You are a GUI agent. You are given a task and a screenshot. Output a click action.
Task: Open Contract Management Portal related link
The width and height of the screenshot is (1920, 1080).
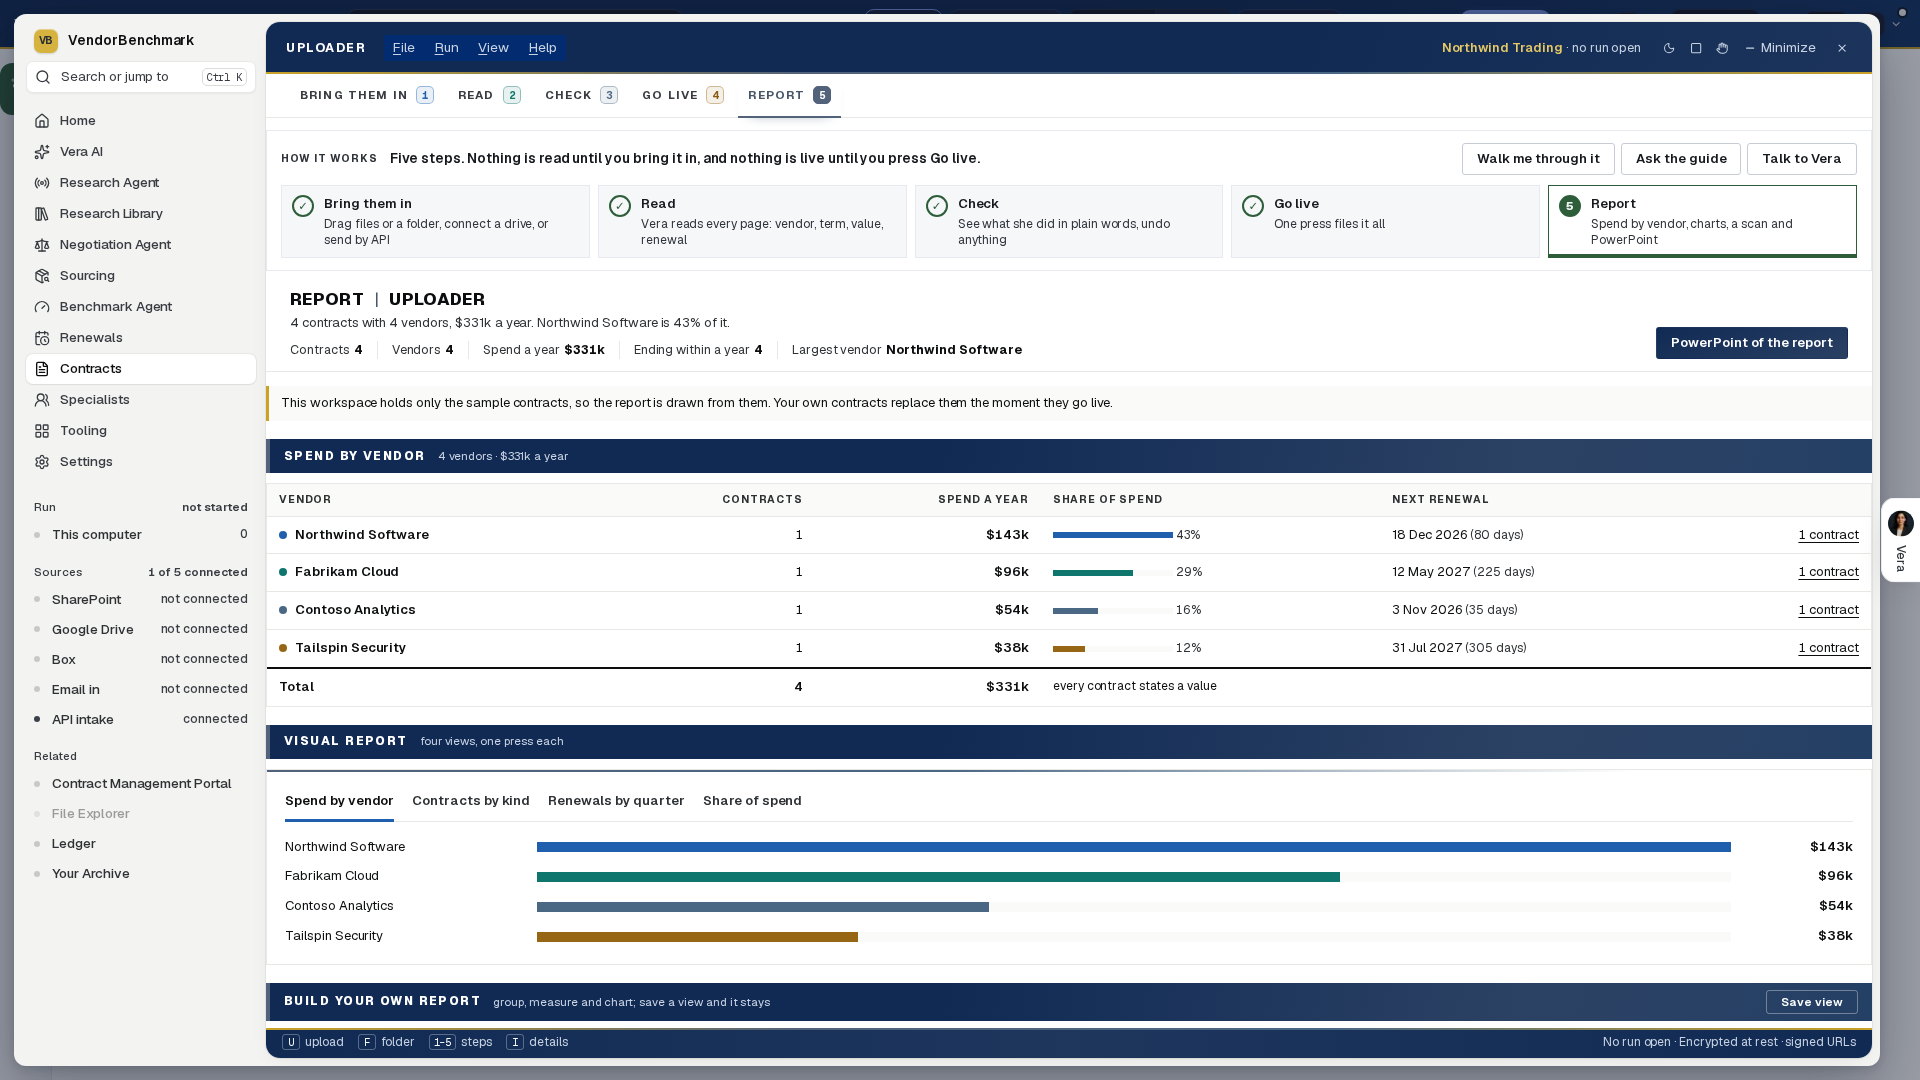point(141,784)
